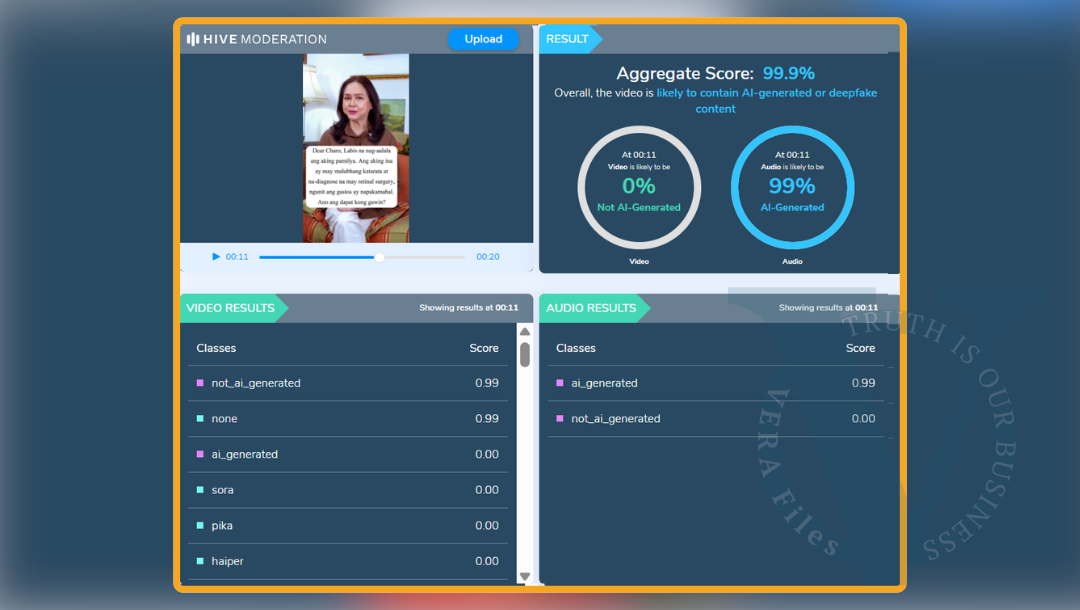The image size is (1080, 610).
Task: Select the 'pika' class row
Action: coord(348,525)
